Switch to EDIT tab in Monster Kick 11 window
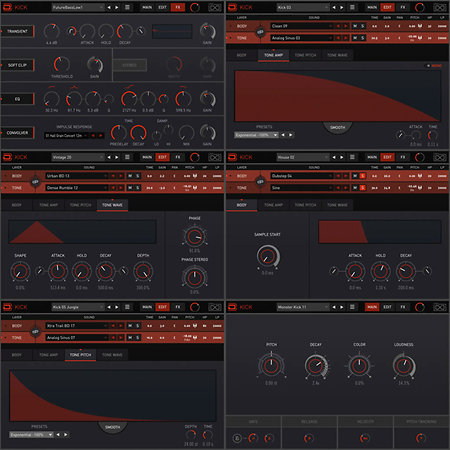Viewport: 450px width, 450px height. point(387,307)
